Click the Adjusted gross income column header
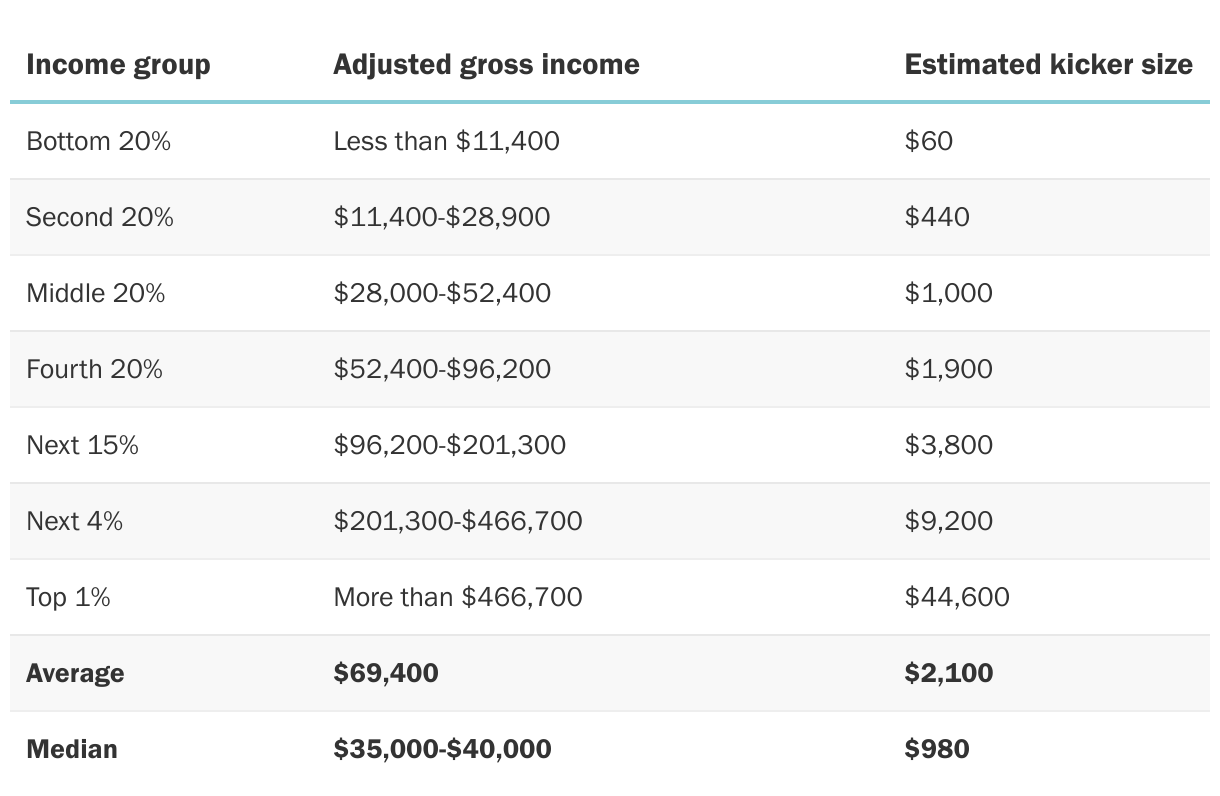This screenshot has height=796, width=1220. point(486,65)
